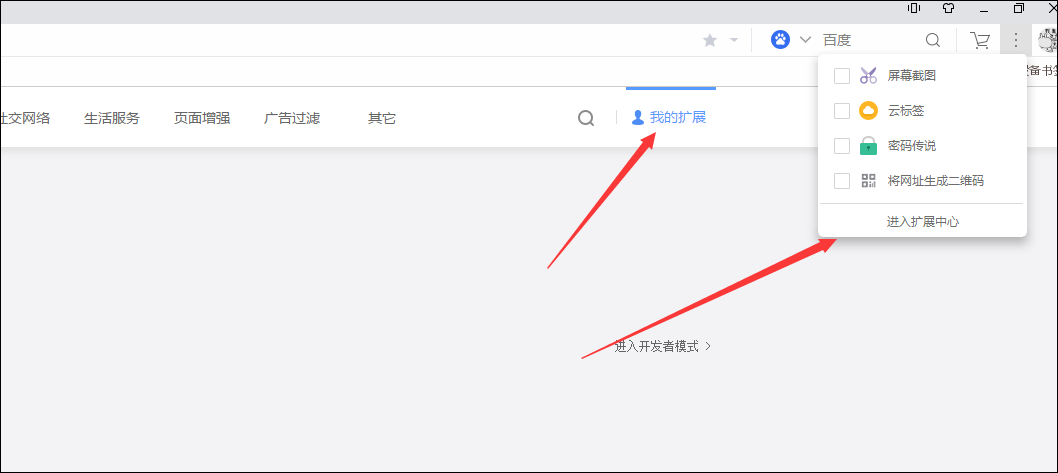Click the extension center search magnifier icon
The width and height of the screenshot is (1058, 473).
pos(586,119)
